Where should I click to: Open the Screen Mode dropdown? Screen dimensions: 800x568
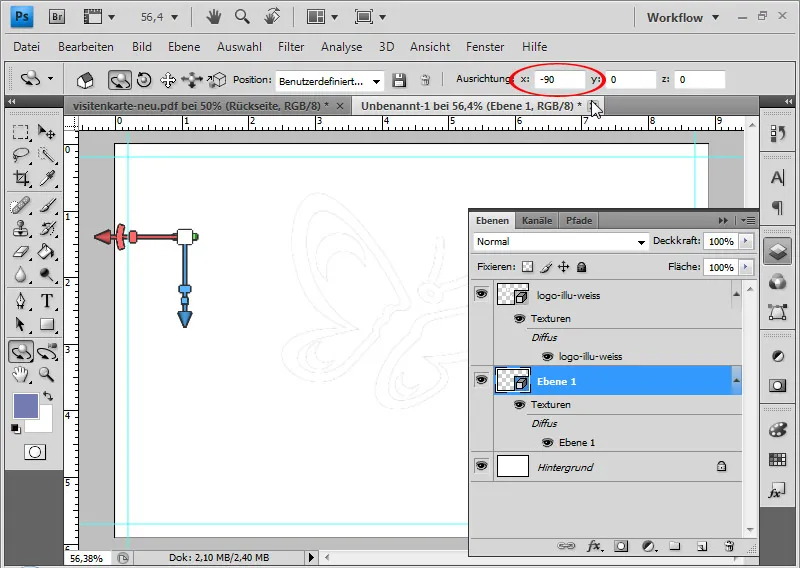point(370,17)
